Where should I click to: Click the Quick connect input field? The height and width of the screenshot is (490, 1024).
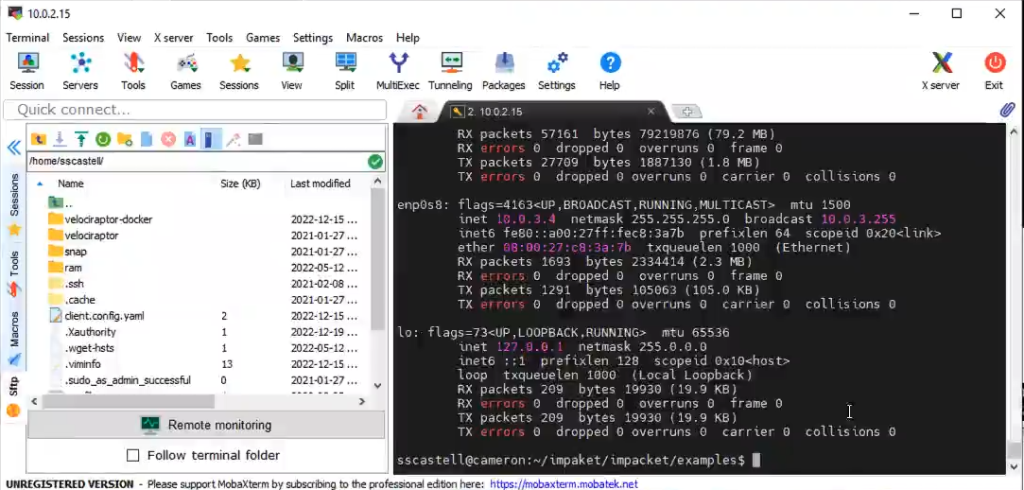(x=195, y=110)
